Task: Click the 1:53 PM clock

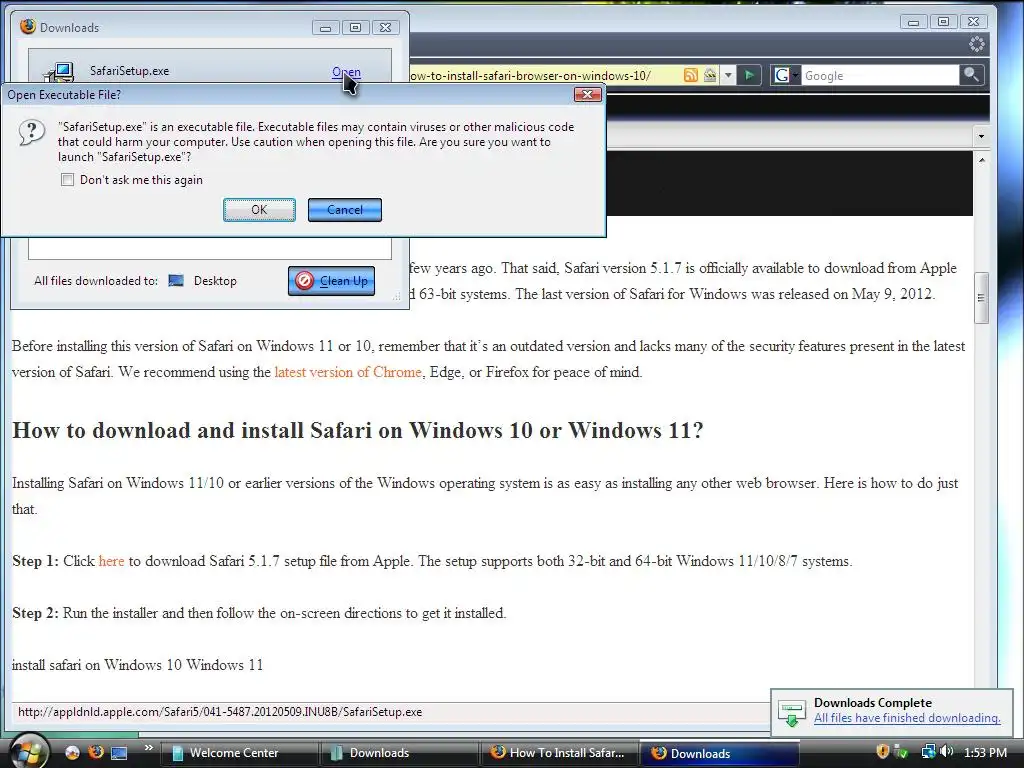Action: [985, 753]
